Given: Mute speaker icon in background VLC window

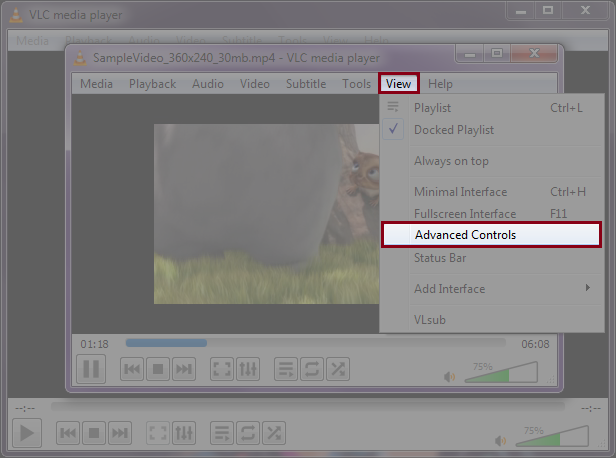Looking at the screenshot, I should point(500,441).
